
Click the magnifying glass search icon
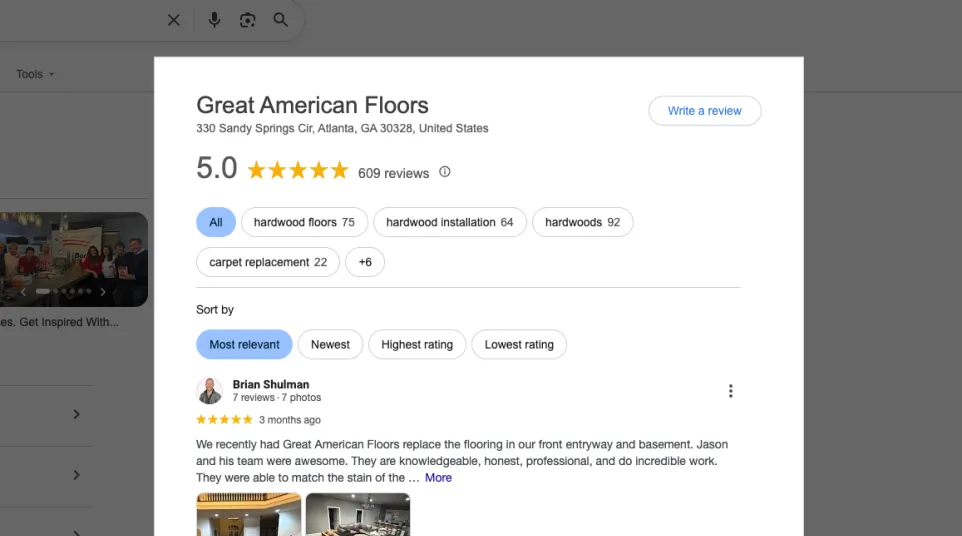pyautogui.click(x=280, y=20)
